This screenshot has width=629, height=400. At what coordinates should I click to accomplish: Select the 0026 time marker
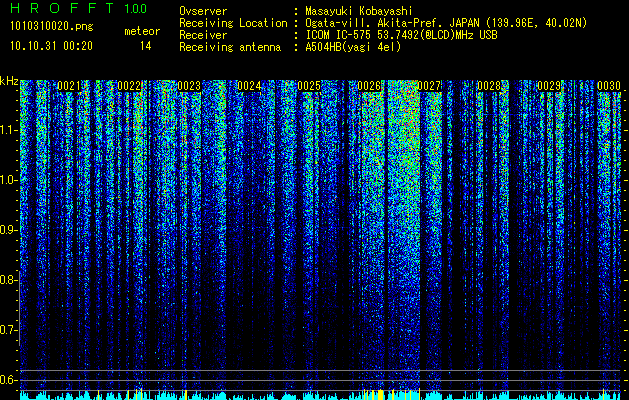pyautogui.click(x=369, y=86)
